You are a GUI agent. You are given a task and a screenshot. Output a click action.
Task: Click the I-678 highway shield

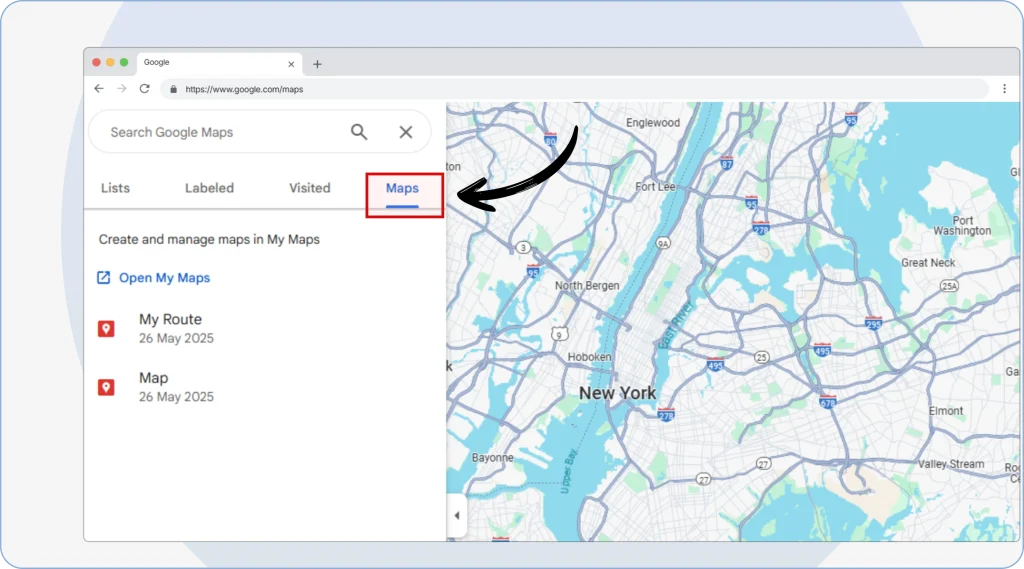(x=827, y=401)
